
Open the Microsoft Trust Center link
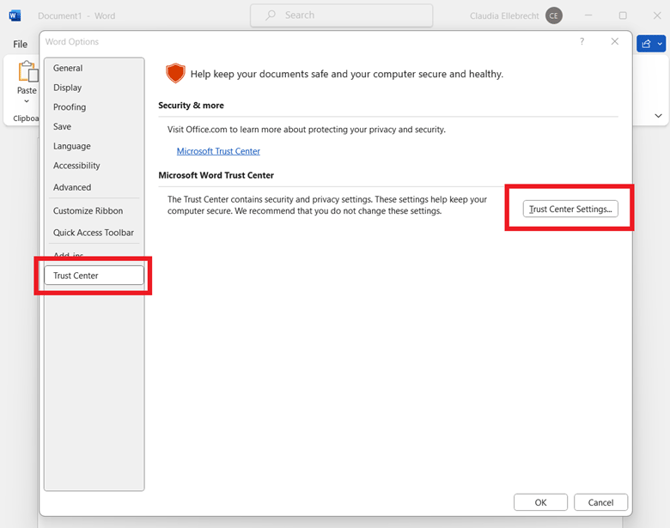(x=218, y=151)
